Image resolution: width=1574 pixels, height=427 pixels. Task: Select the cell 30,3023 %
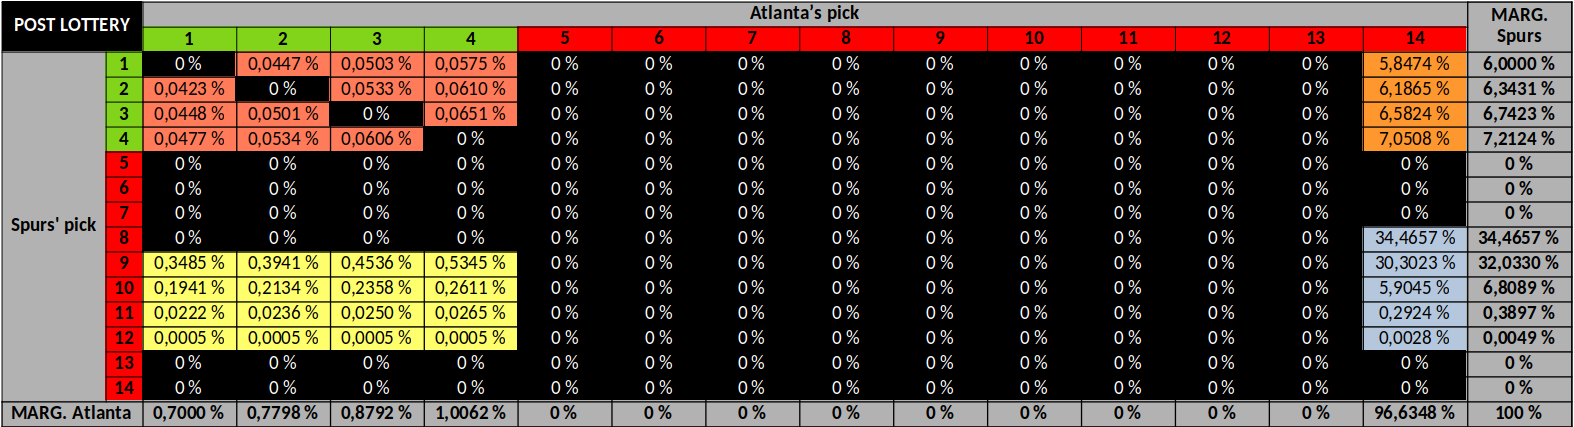(x=1414, y=263)
